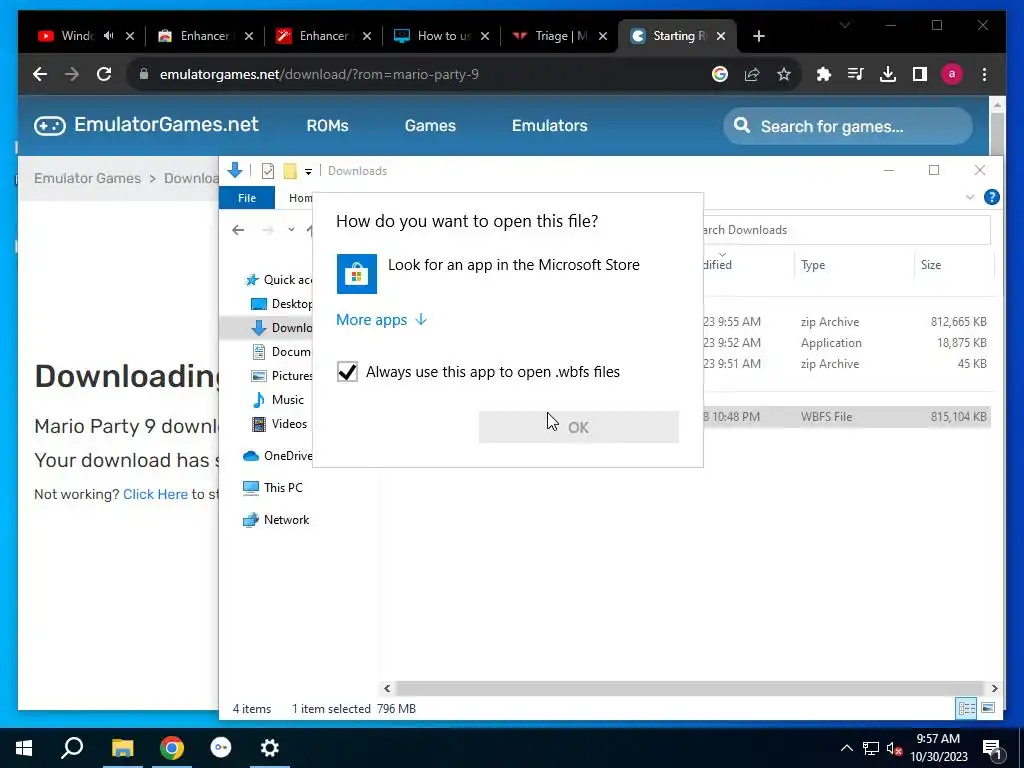Check the 'Always use this app' checkbox
Screen dimensions: 1024x768
(347, 372)
